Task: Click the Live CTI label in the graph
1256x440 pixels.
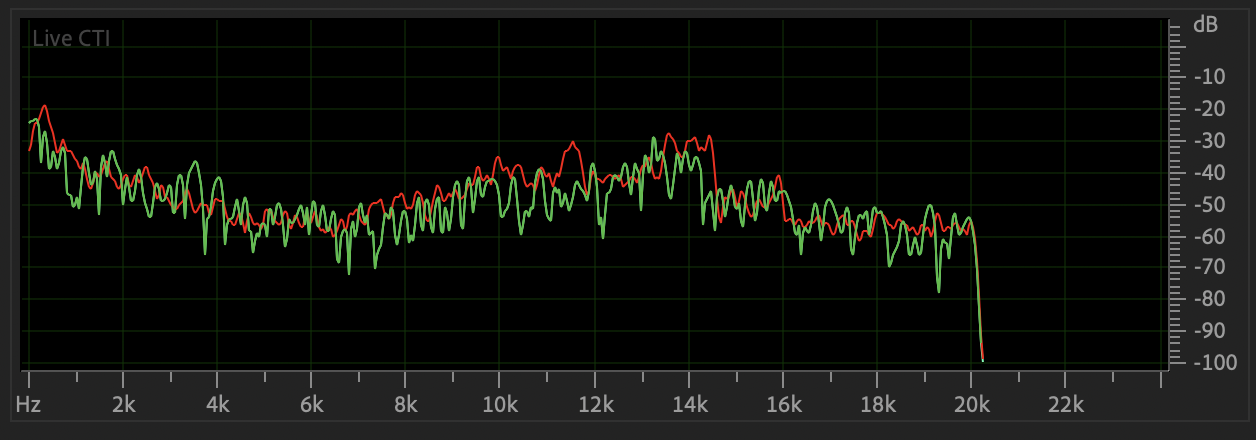Action: [71, 39]
